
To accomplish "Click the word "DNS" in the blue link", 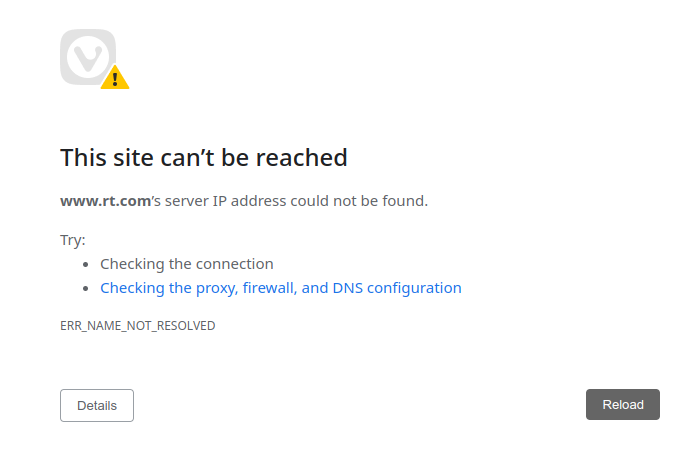I will [x=349, y=288].
